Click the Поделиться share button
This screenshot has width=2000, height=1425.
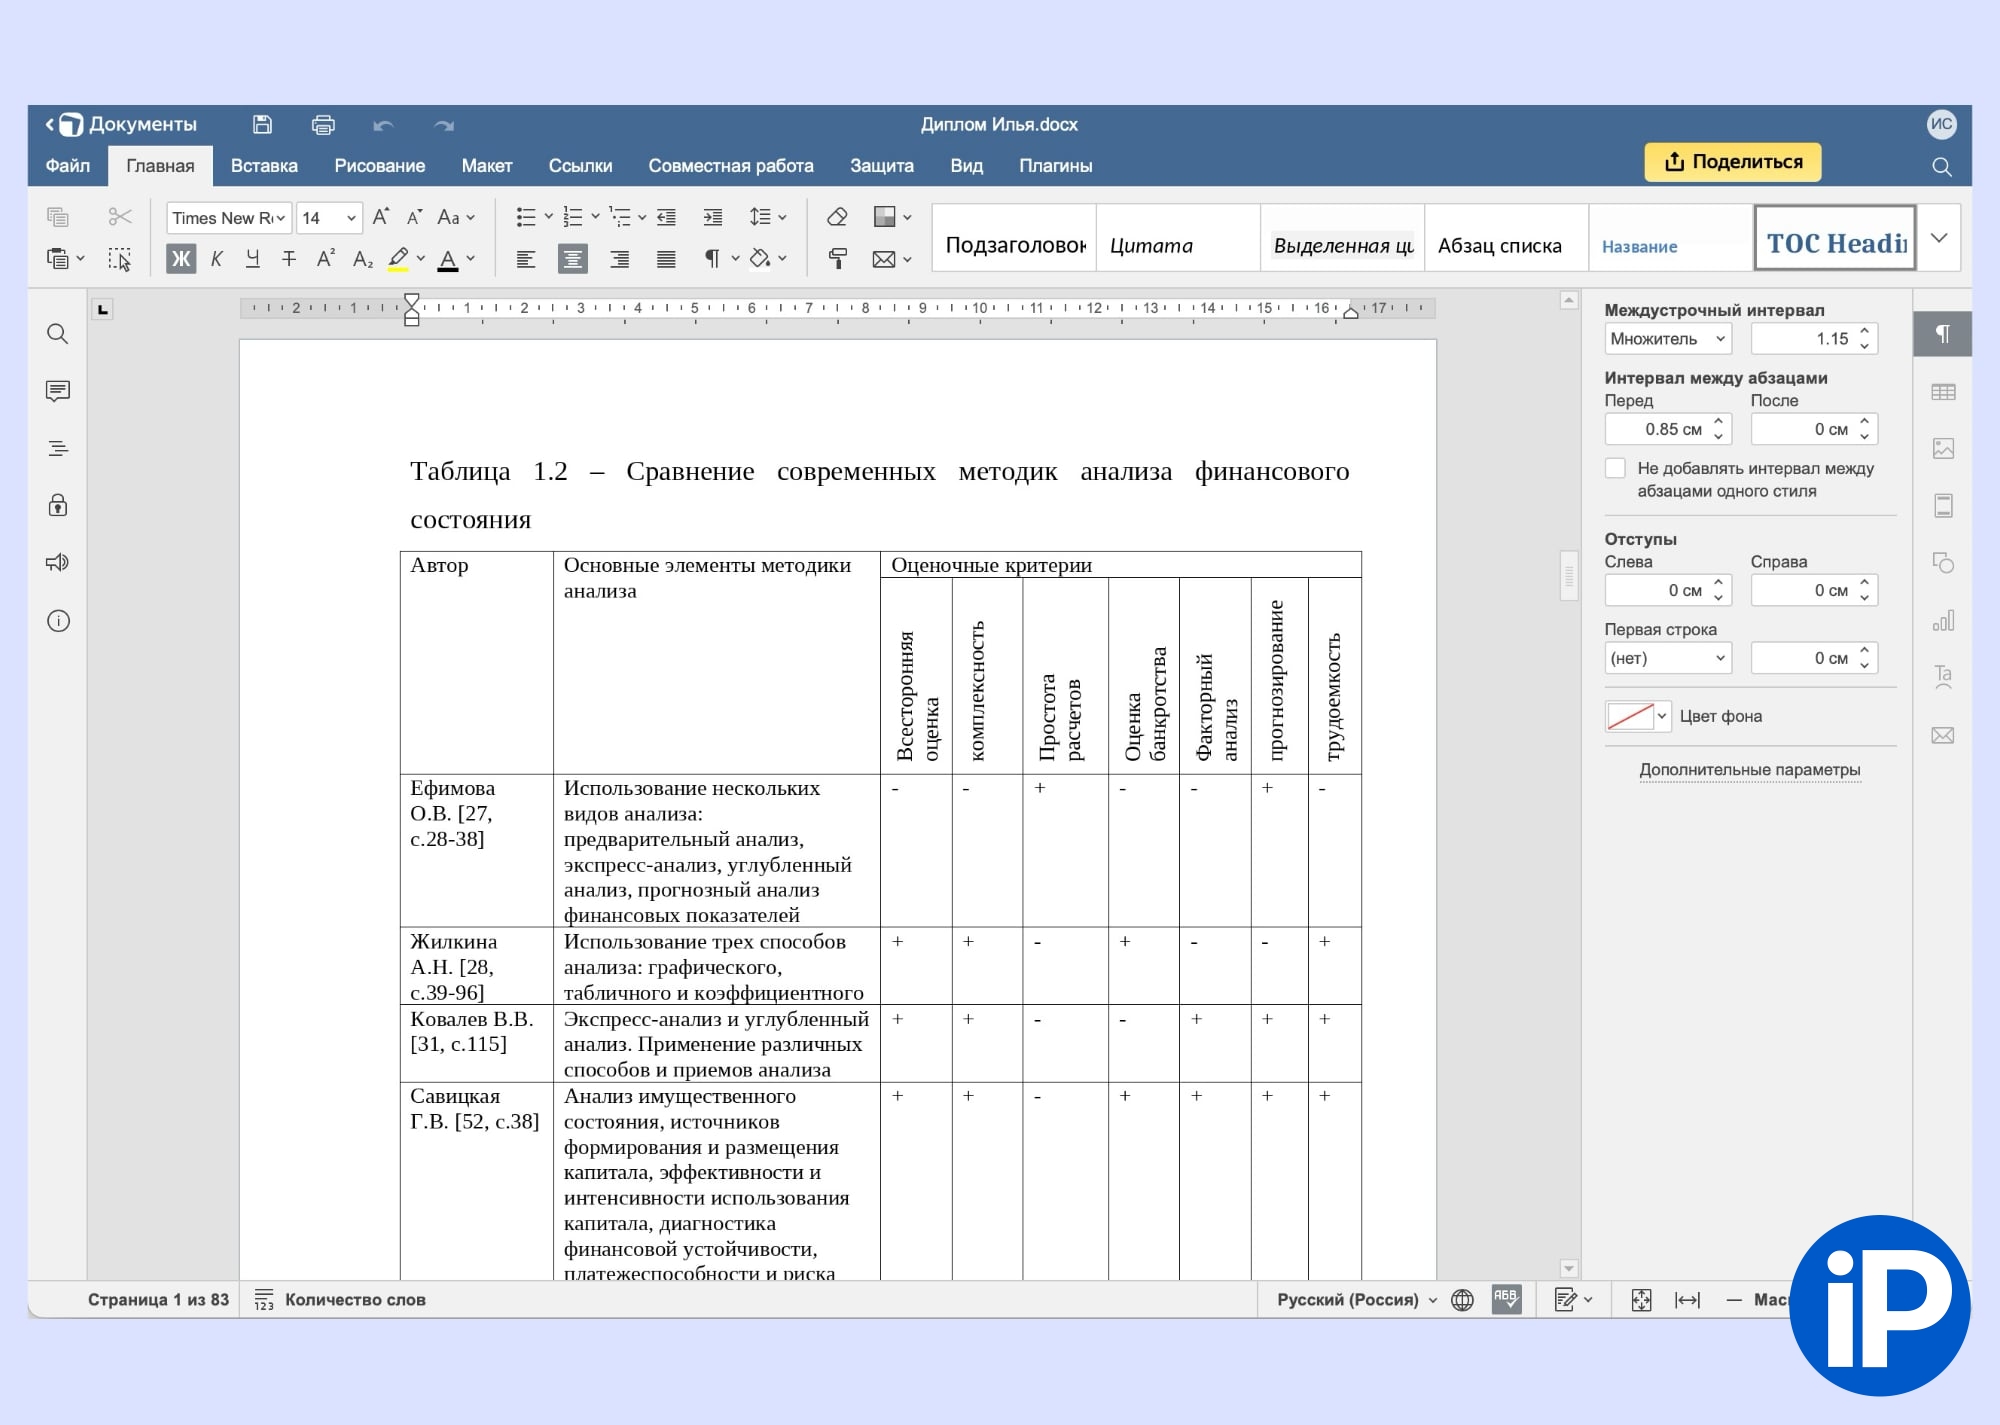point(1732,162)
